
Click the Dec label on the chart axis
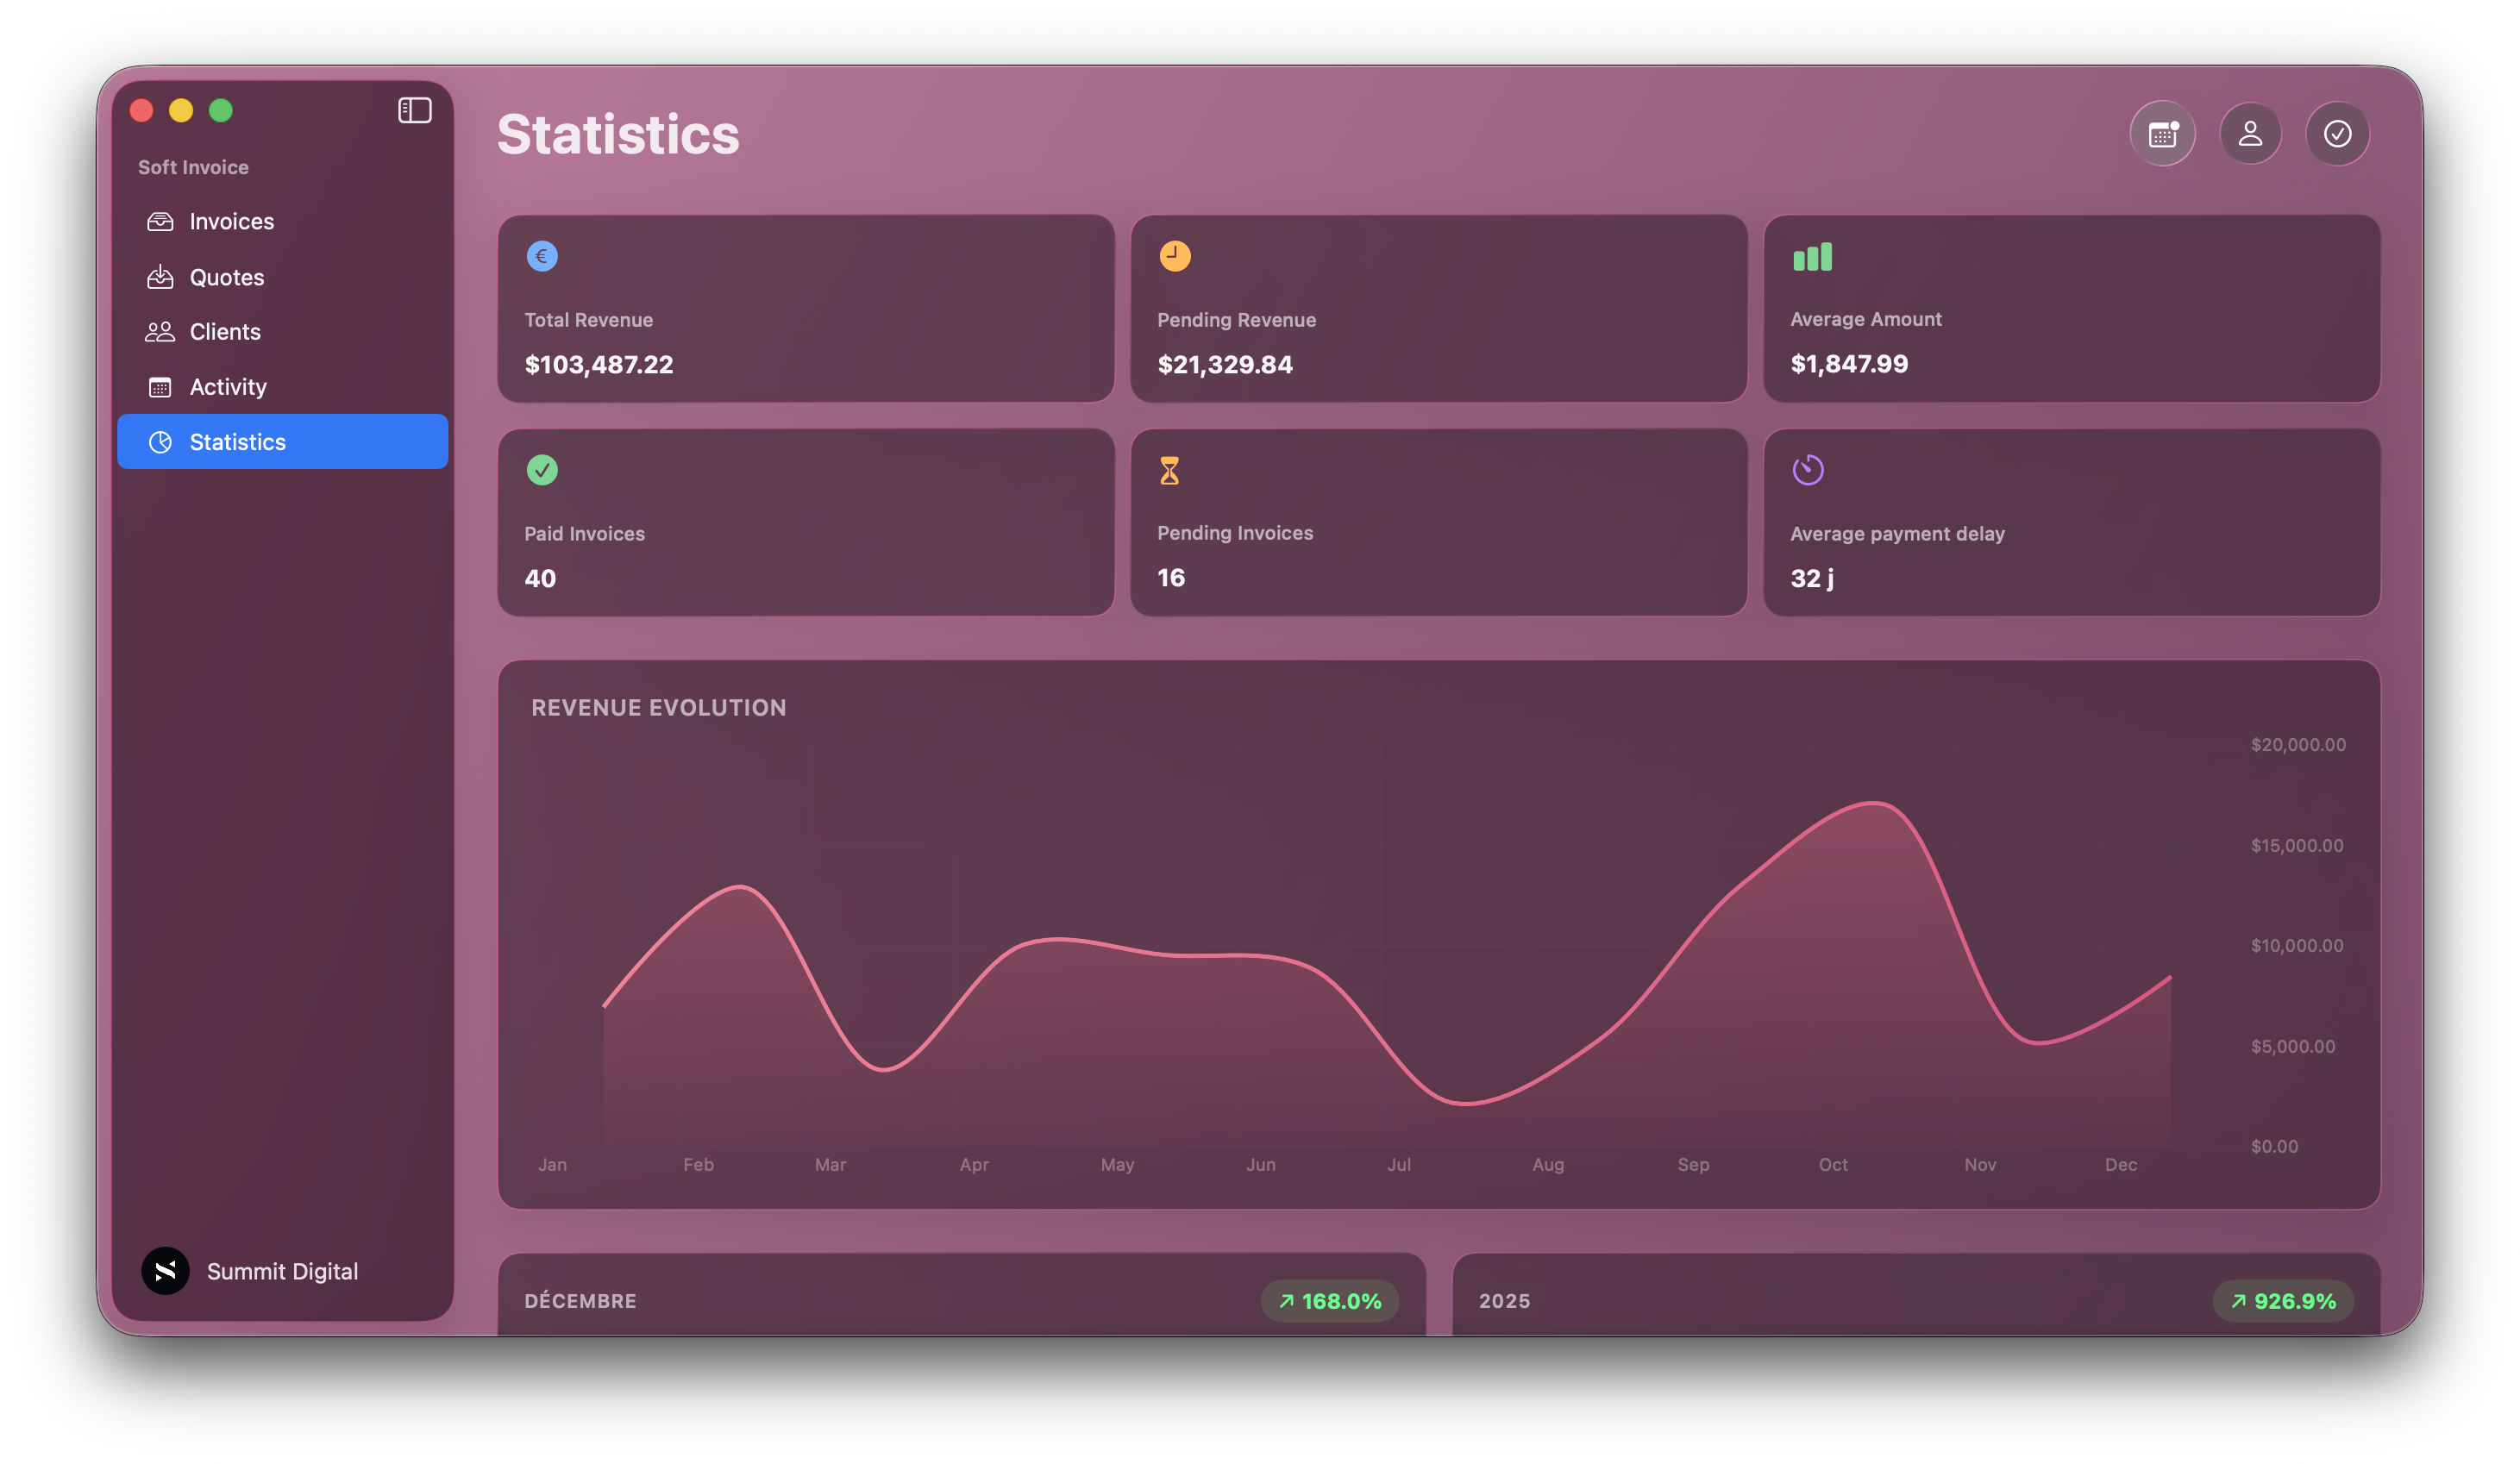click(x=2121, y=1165)
